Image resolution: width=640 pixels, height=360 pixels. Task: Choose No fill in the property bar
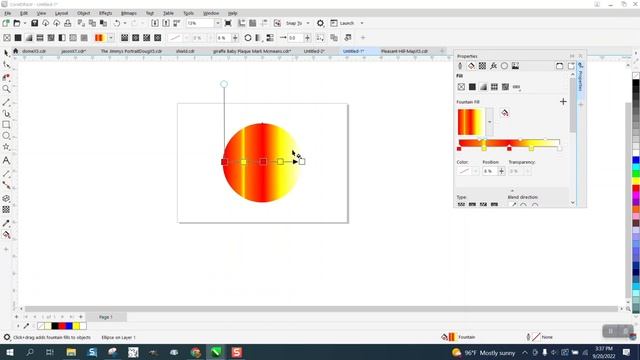point(7,38)
